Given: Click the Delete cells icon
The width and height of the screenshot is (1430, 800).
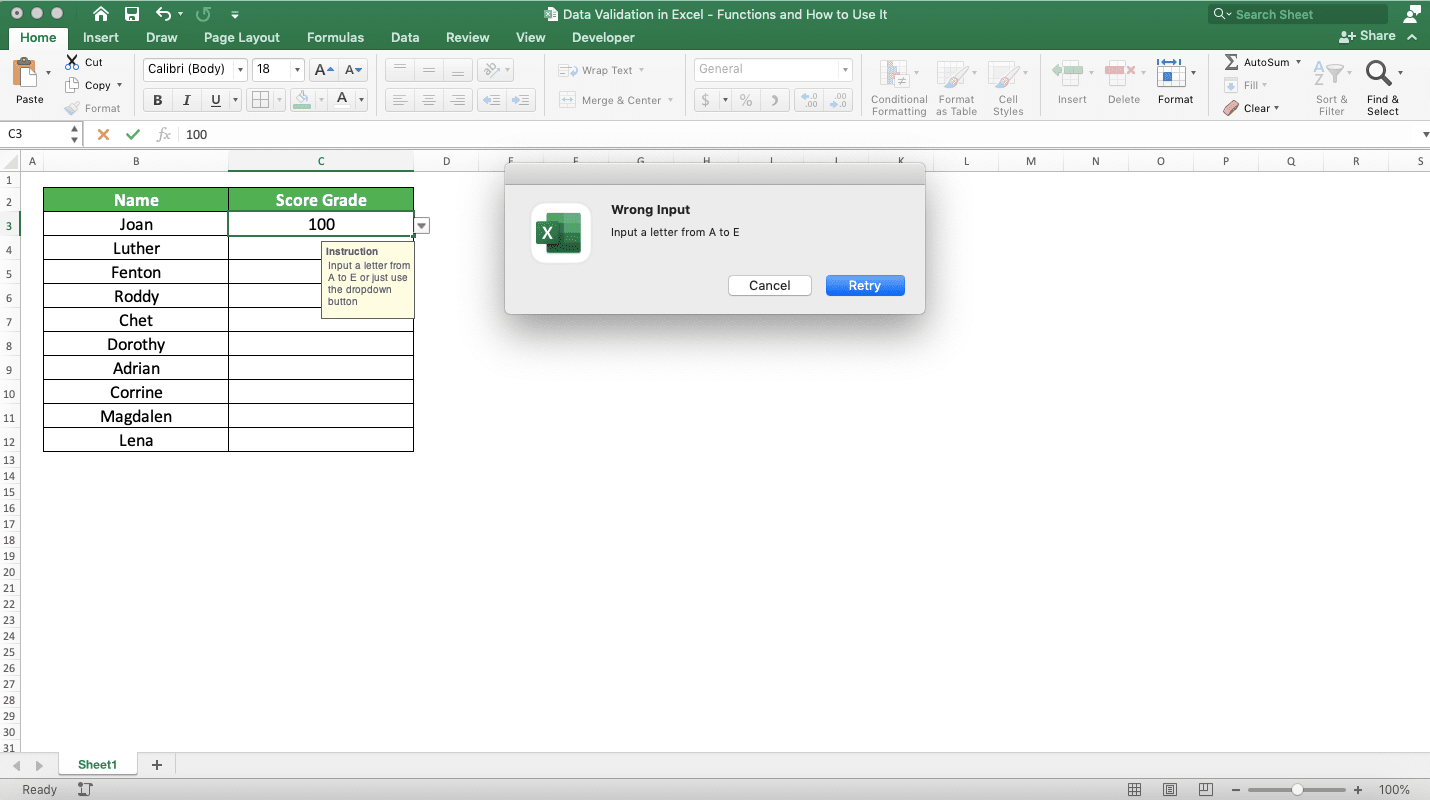Looking at the screenshot, I should (1119, 72).
